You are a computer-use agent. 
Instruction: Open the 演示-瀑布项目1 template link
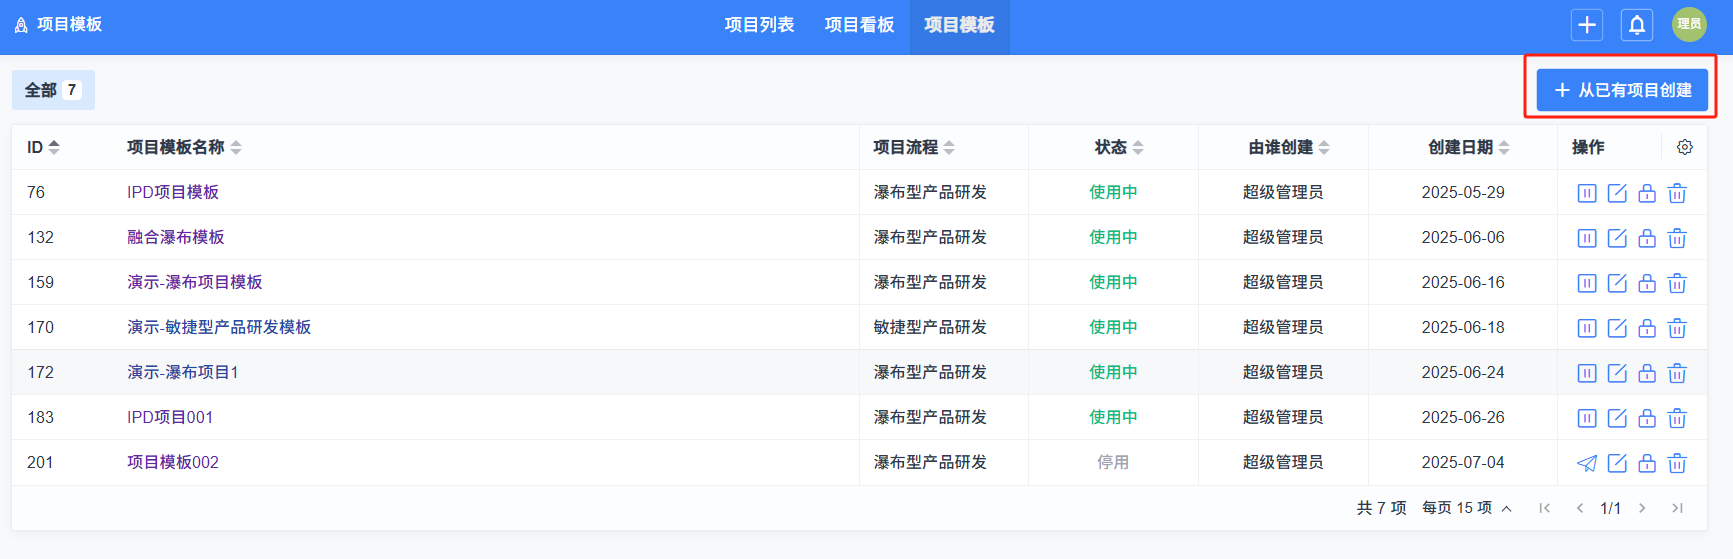coord(182,372)
